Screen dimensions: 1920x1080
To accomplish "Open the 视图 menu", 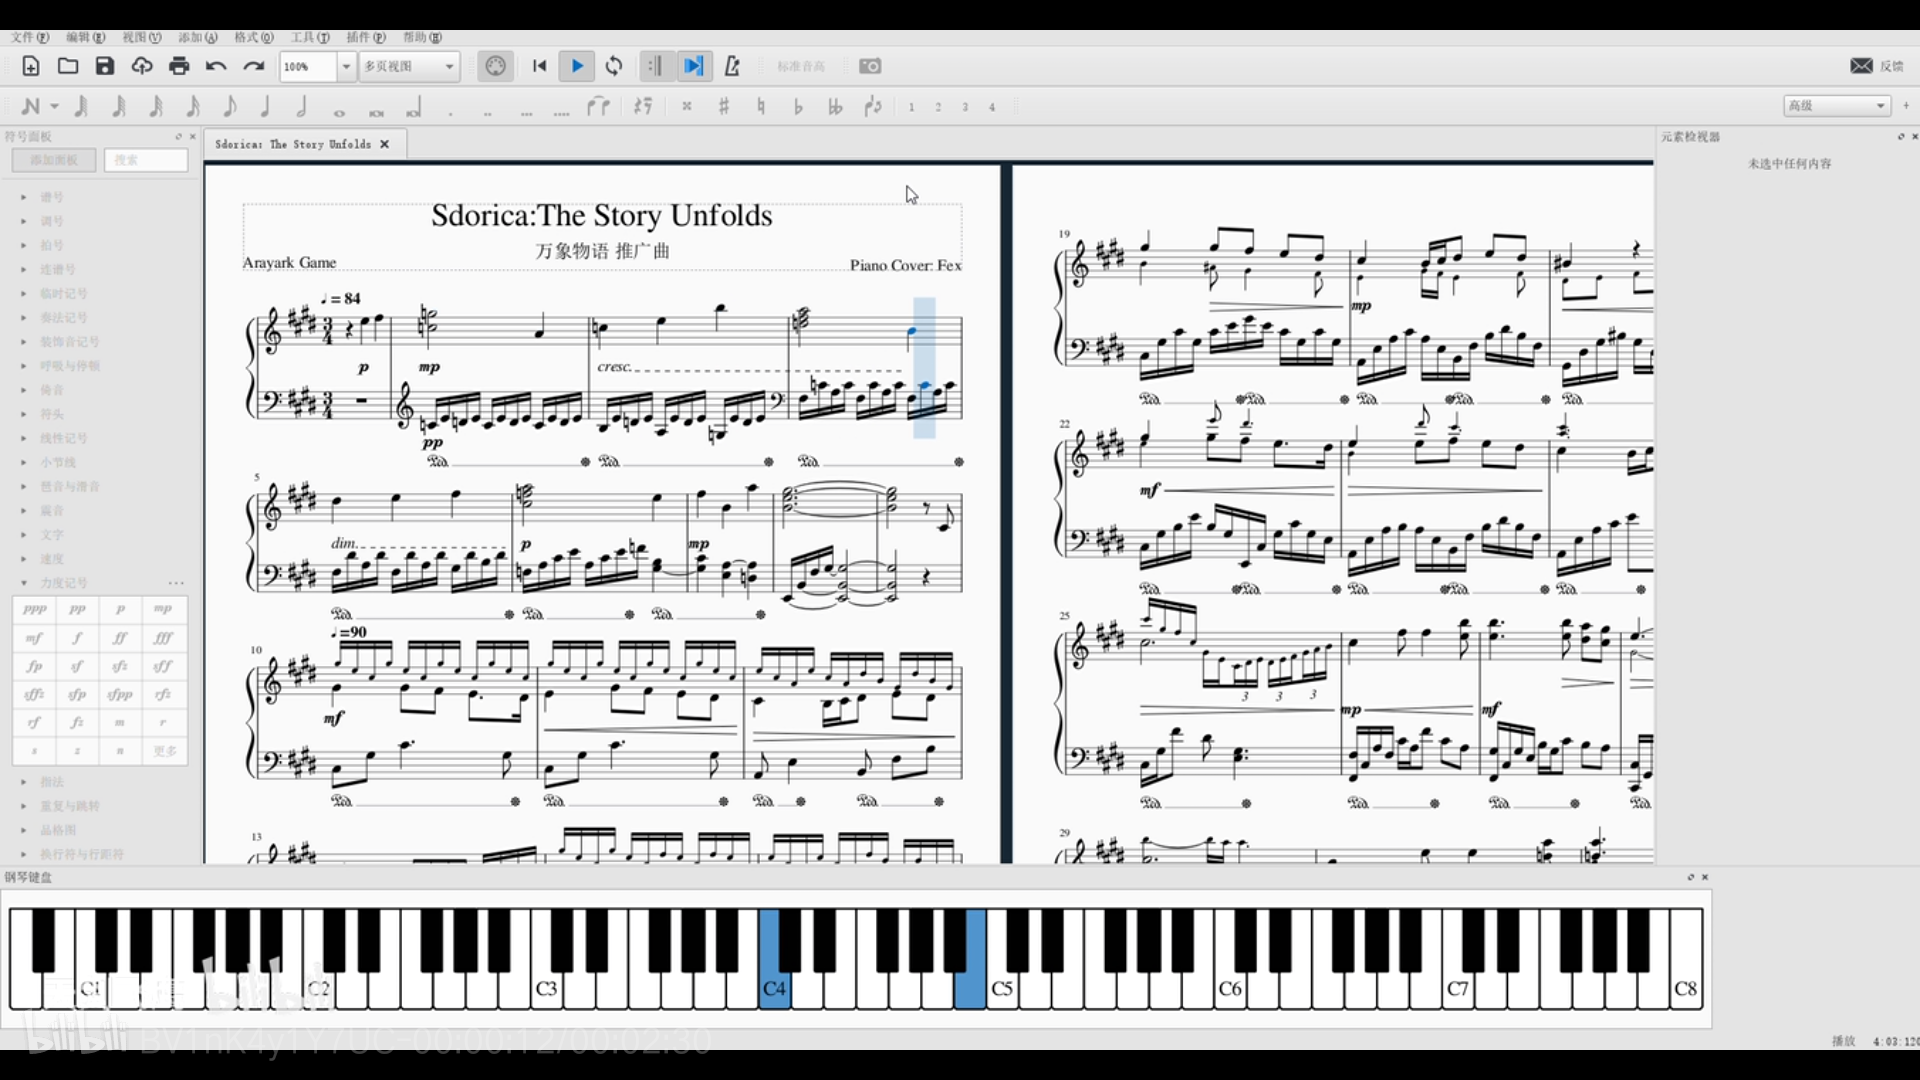I will click(x=142, y=37).
